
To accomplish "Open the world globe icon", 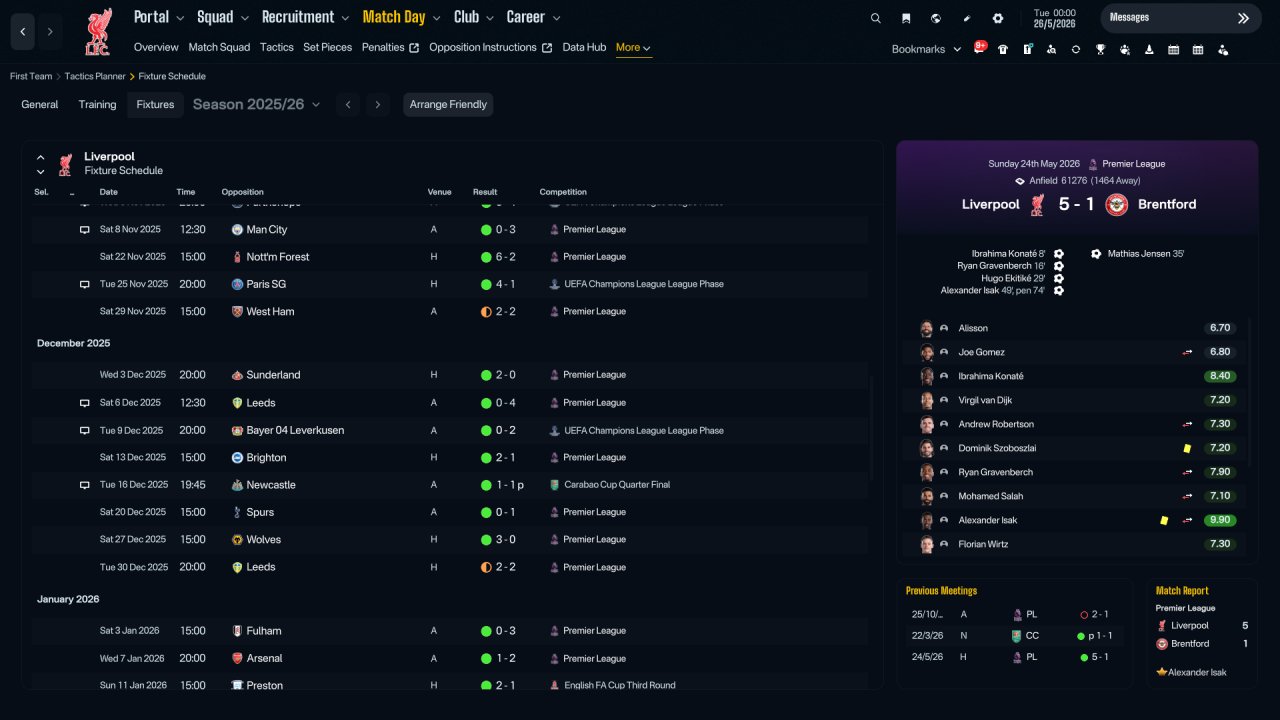I will [x=936, y=18].
